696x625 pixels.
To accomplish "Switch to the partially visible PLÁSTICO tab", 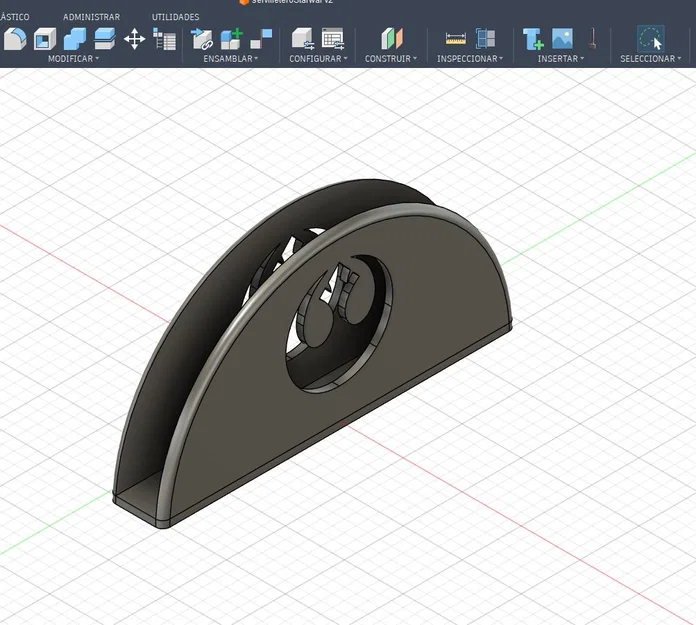I will [x=15, y=17].
